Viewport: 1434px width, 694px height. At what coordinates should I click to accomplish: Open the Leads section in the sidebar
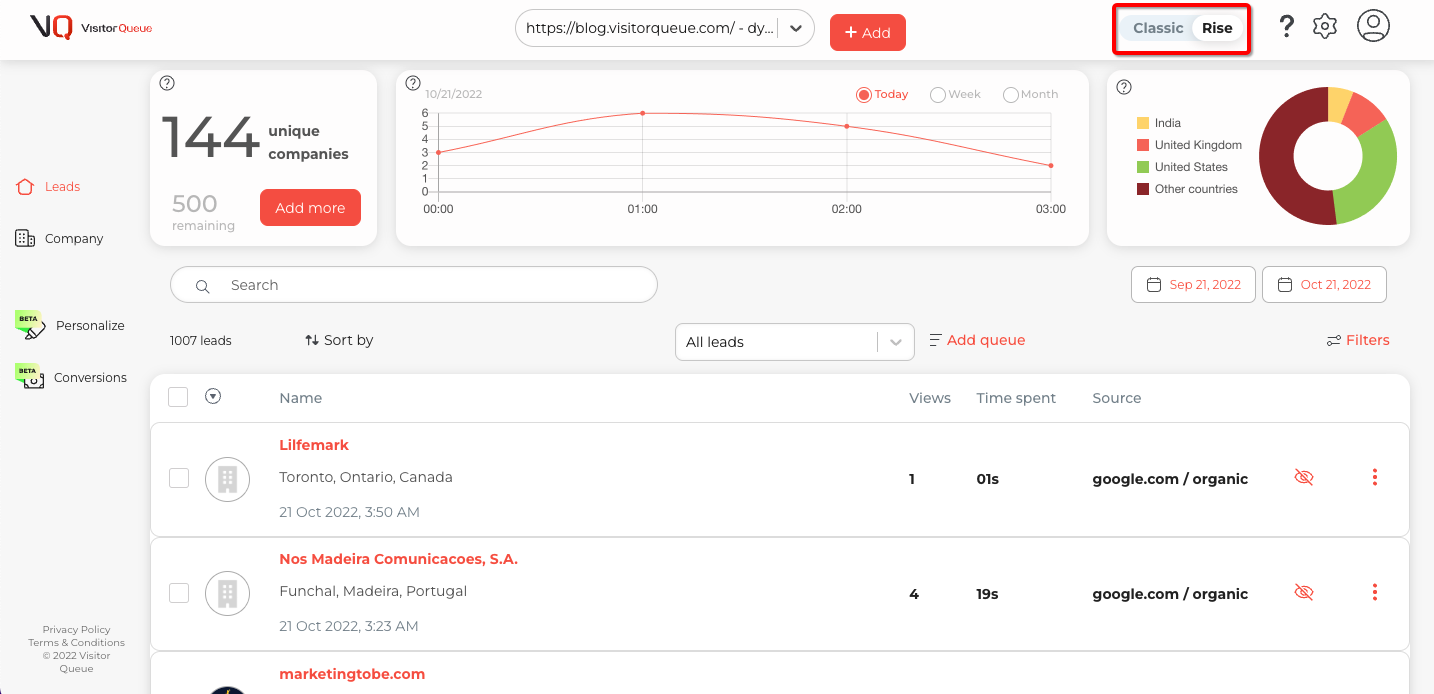coord(62,186)
